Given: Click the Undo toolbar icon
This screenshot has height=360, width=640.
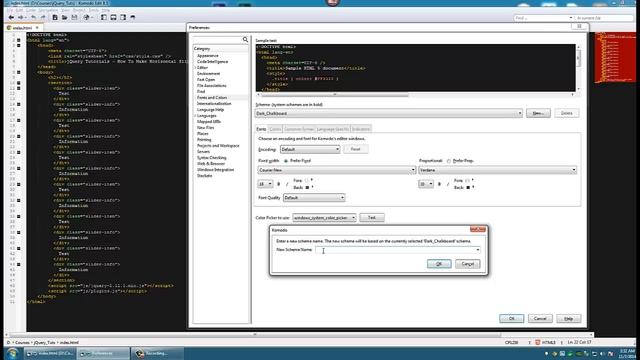Looking at the screenshot, I should (x=33, y=18).
